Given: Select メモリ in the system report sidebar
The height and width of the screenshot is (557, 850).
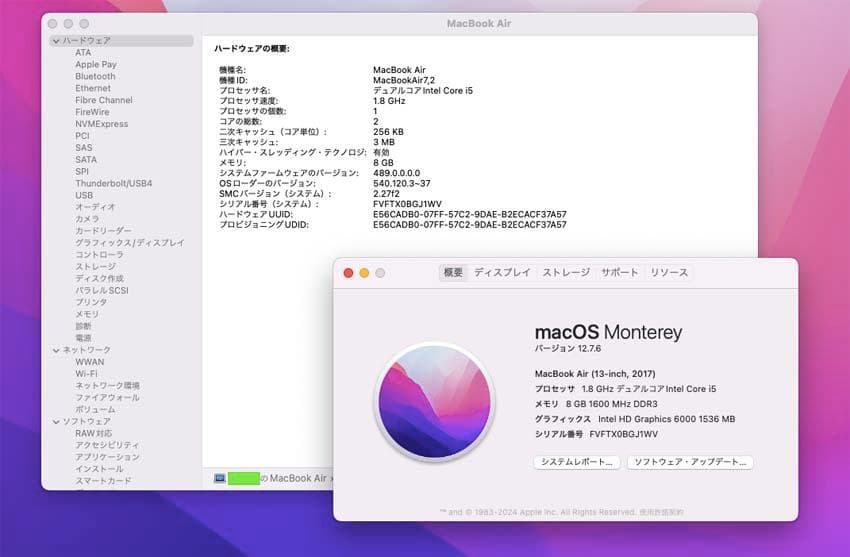Looking at the screenshot, I should (87, 314).
